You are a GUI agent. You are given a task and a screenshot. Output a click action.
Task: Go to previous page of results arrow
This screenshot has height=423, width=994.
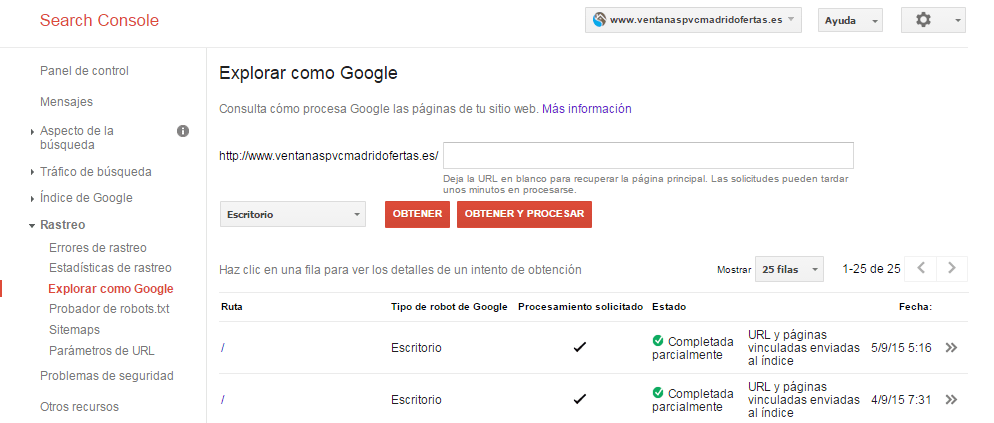click(x=921, y=268)
